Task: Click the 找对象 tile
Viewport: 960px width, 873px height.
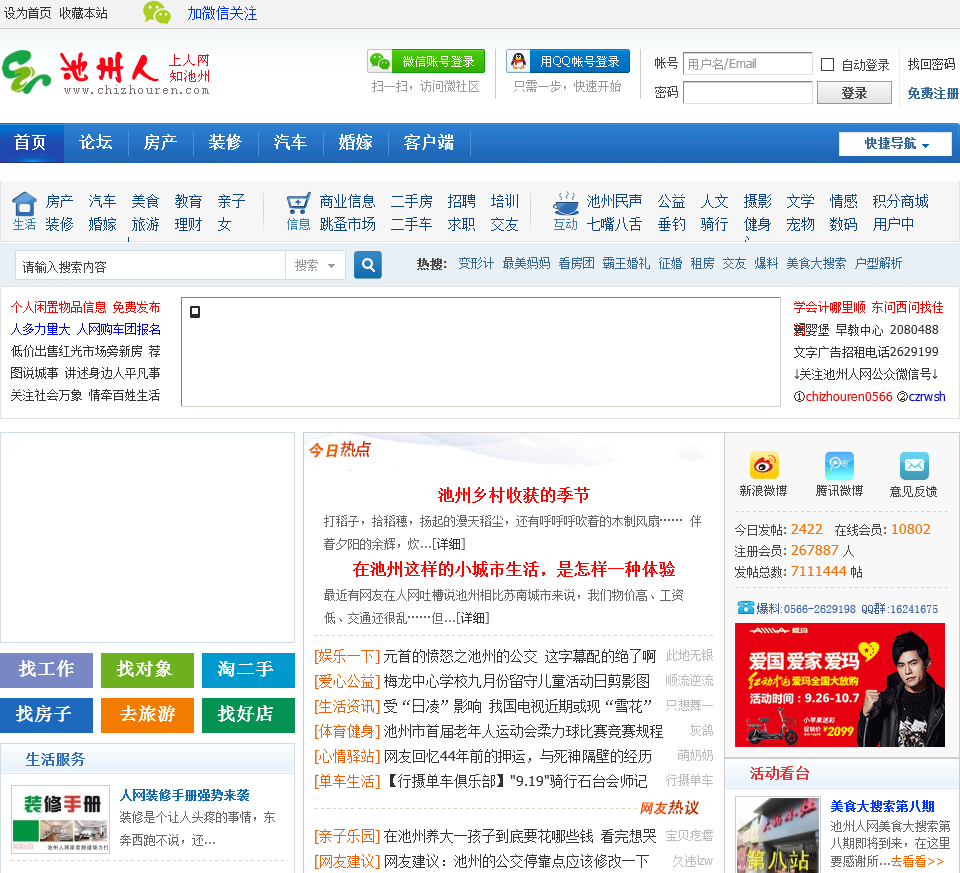Action: click(147, 670)
